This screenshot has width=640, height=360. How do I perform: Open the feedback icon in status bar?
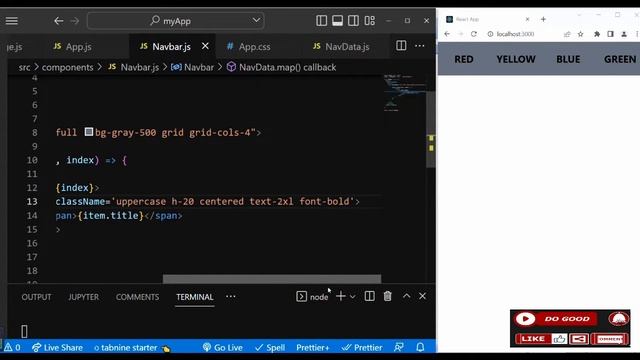[x=399, y=347]
